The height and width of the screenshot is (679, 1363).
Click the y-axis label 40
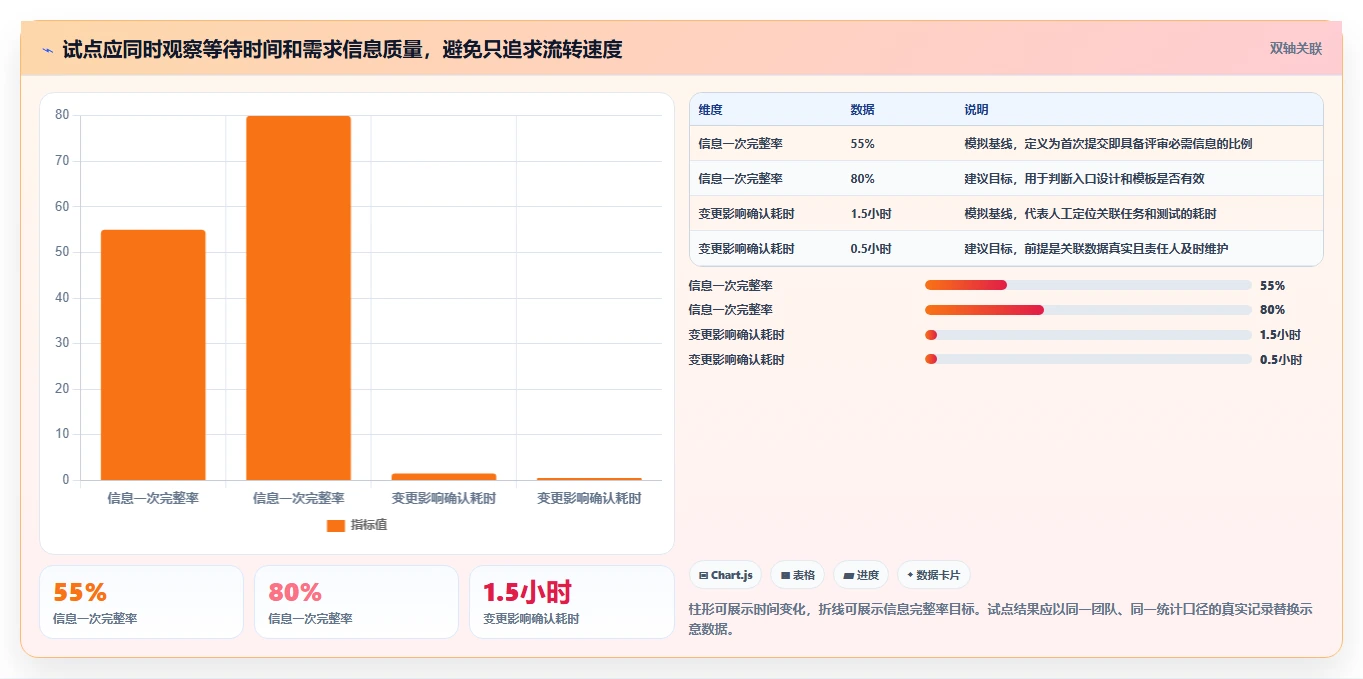click(x=62, y=298)
